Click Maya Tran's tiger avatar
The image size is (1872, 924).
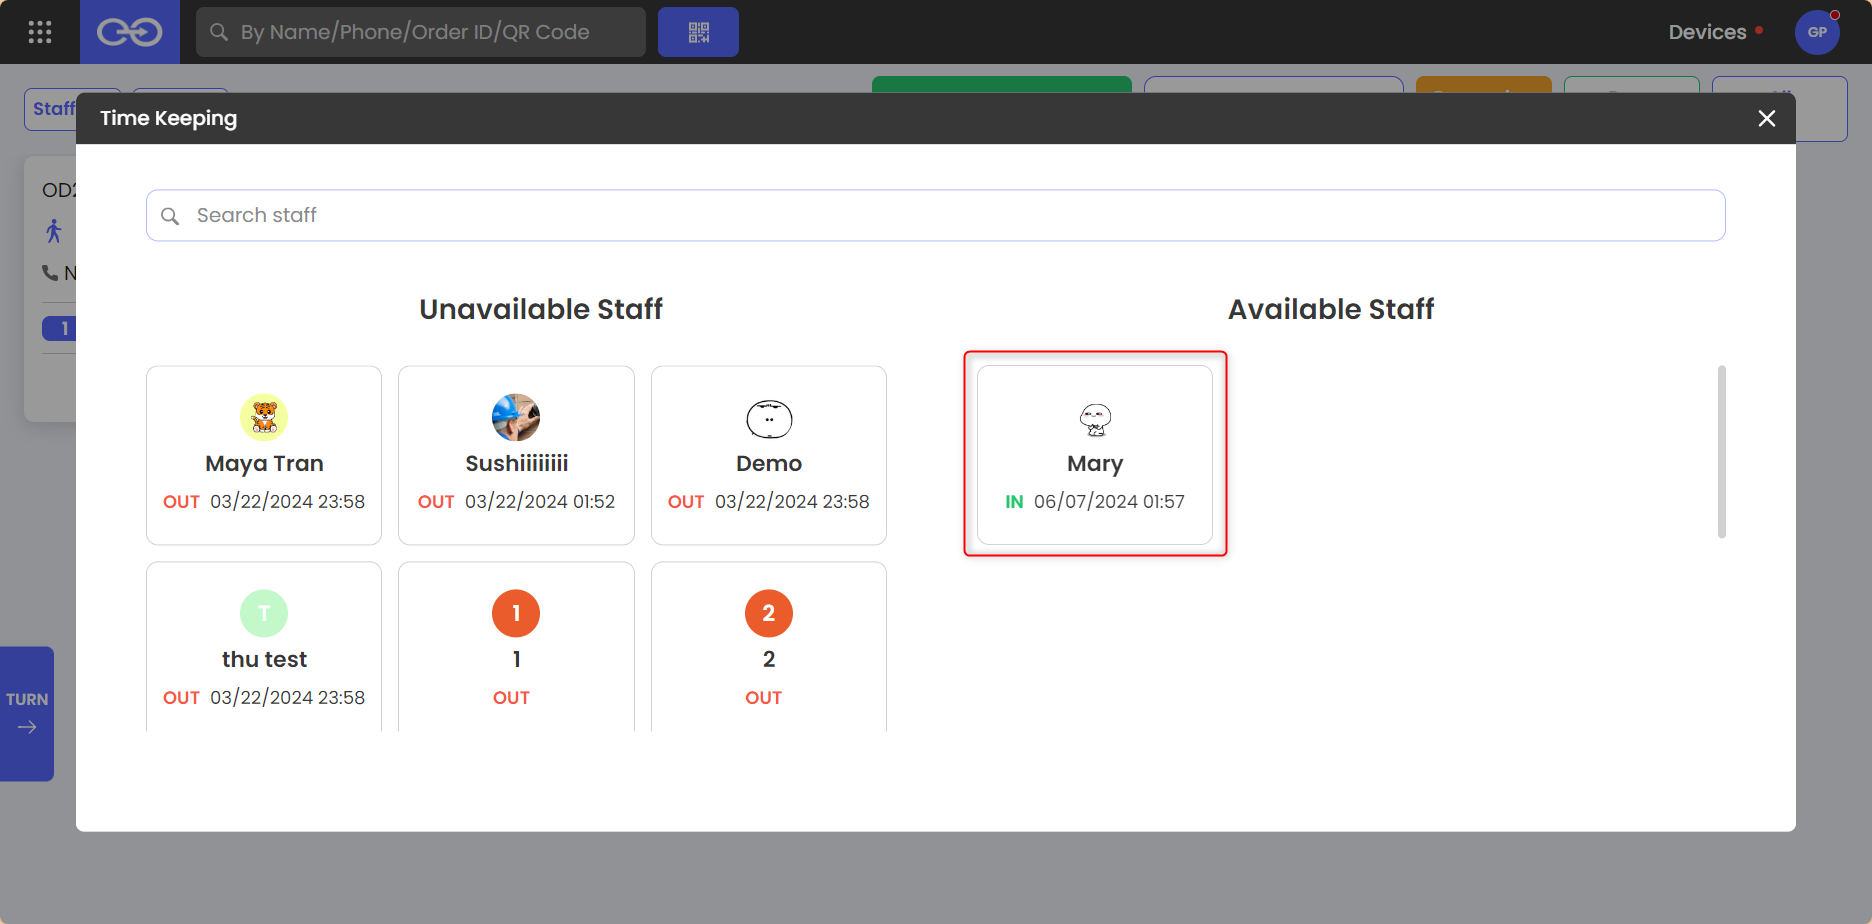(x=264, y=417)
